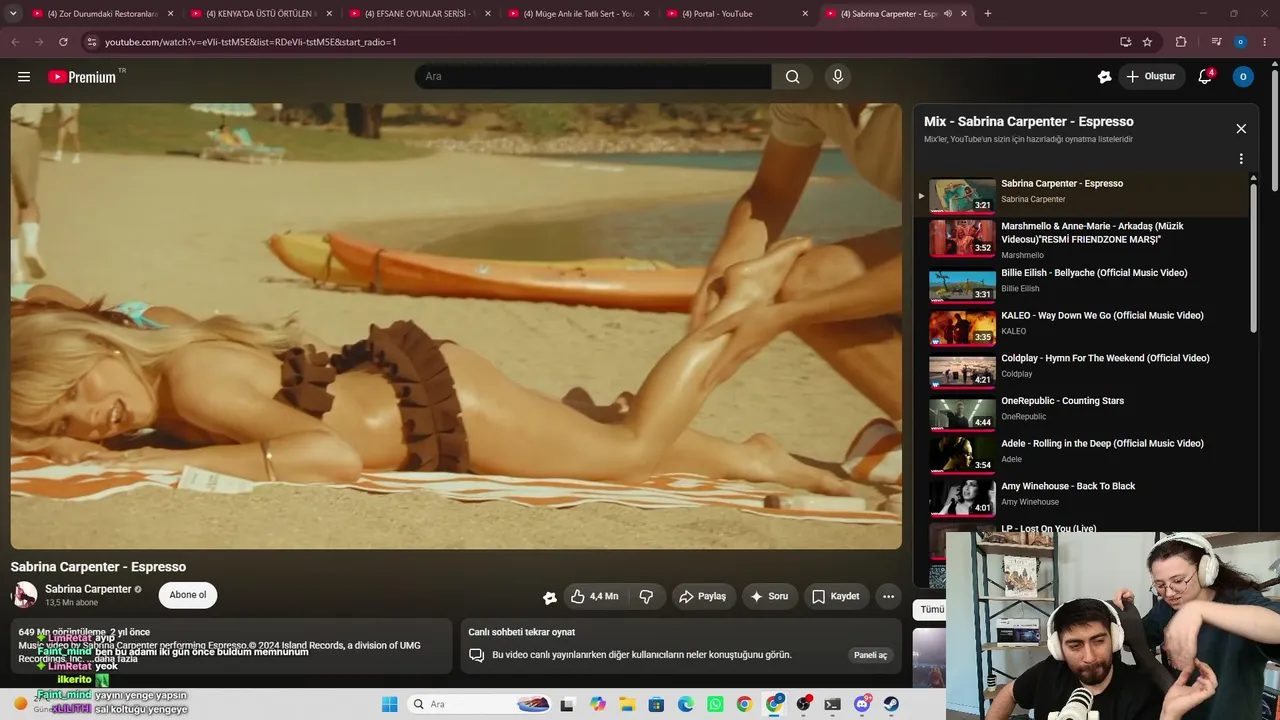Image resolution: width=1280 pixels, height=720 pixels.
Task: Open the YouTube guide hamburger menu
Action: point(24,77)
